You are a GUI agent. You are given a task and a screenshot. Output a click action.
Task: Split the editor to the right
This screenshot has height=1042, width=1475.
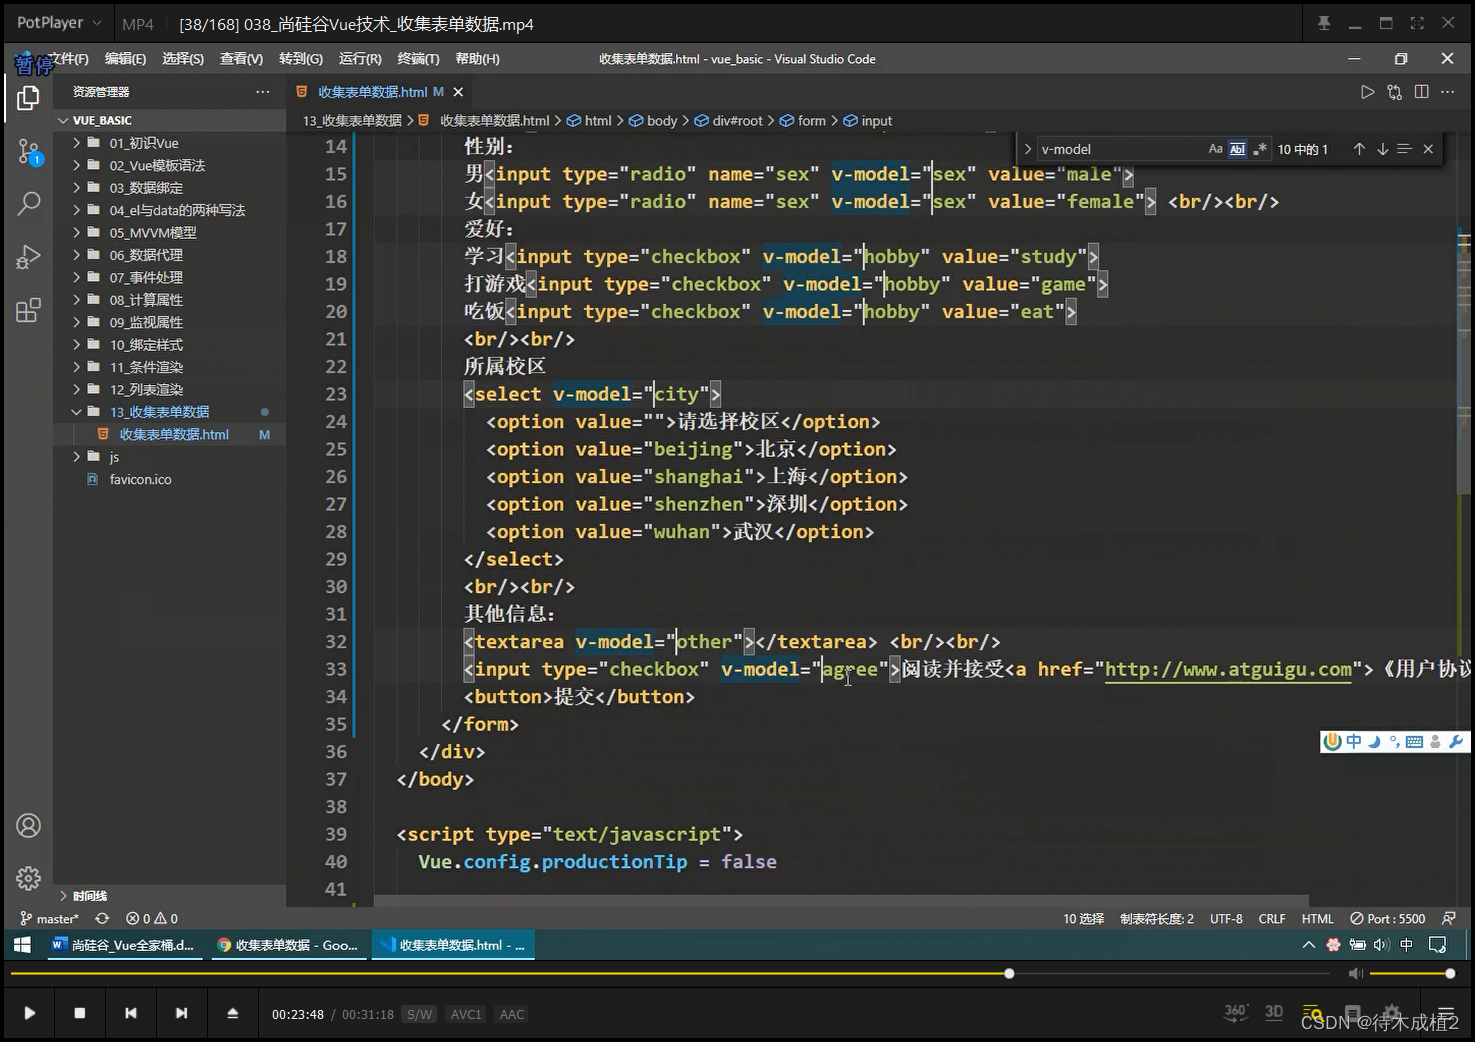coord(1421,92)
